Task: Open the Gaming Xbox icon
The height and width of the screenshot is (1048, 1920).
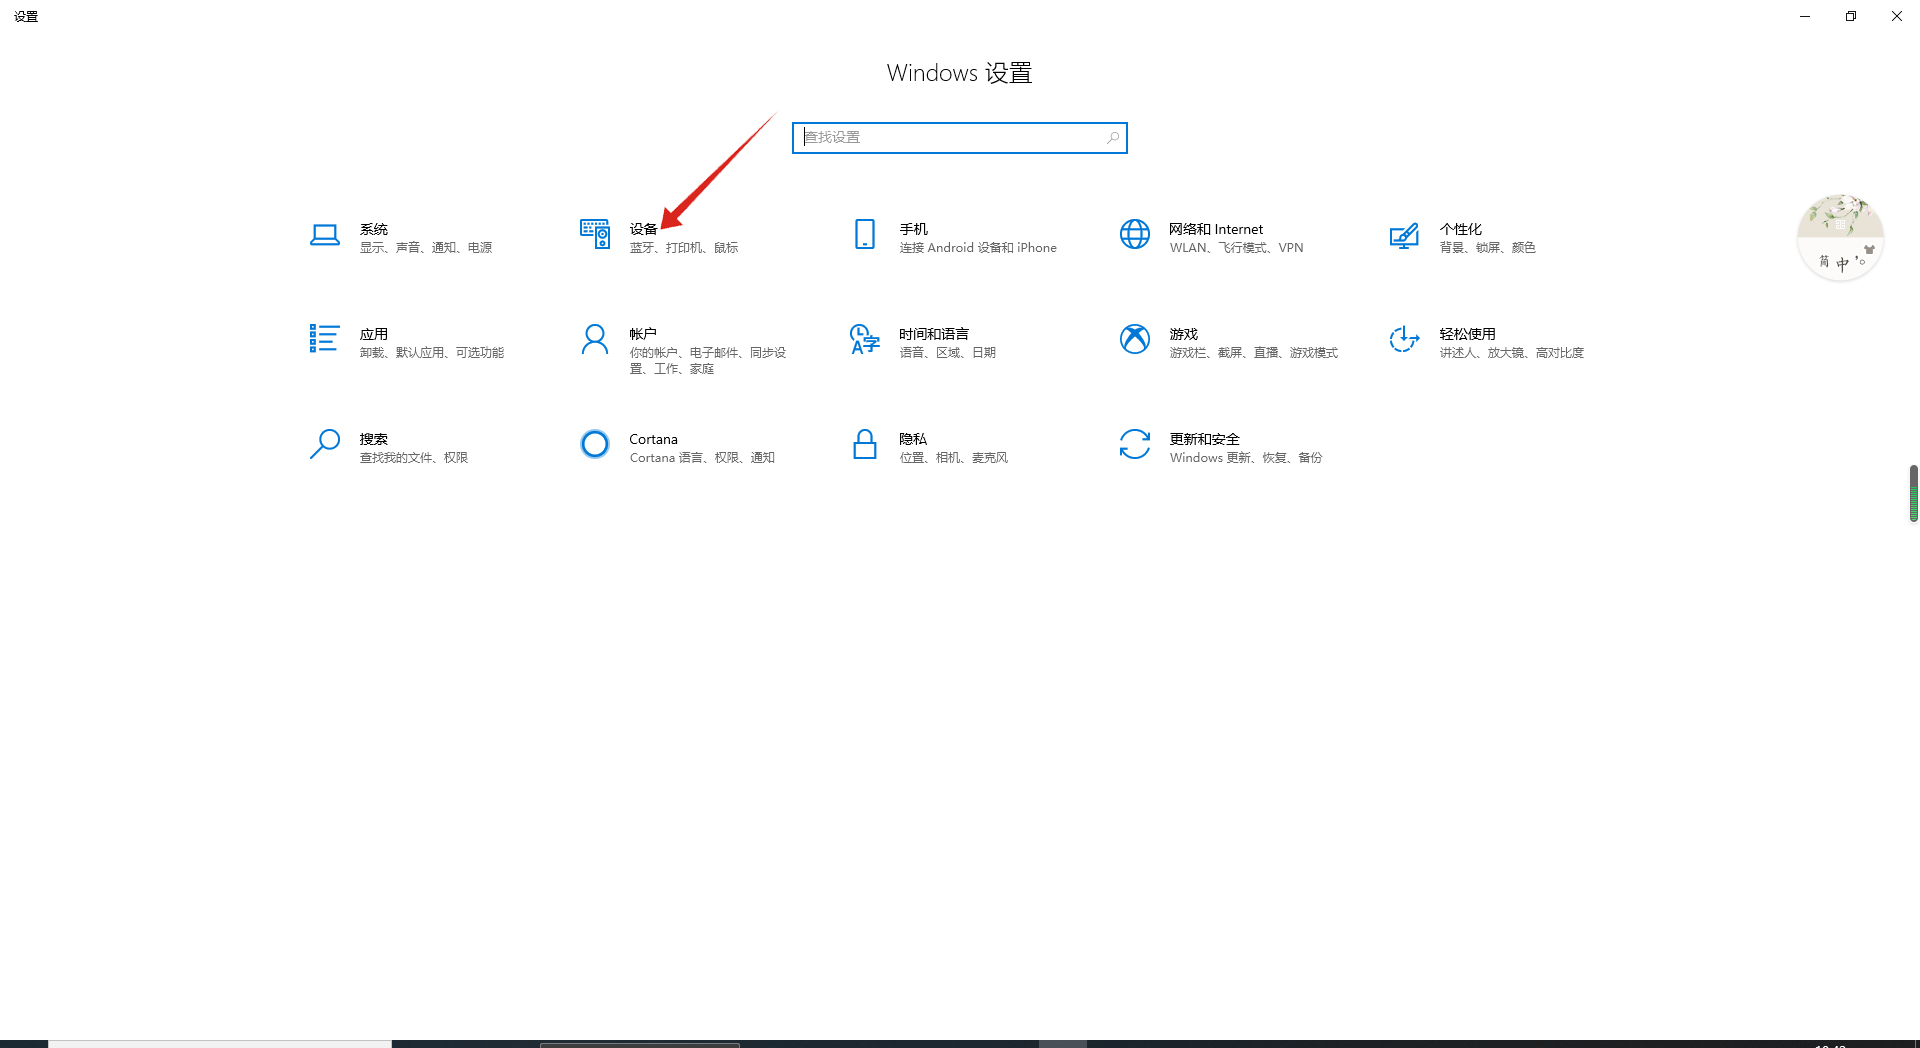Action: [1135, 339]
